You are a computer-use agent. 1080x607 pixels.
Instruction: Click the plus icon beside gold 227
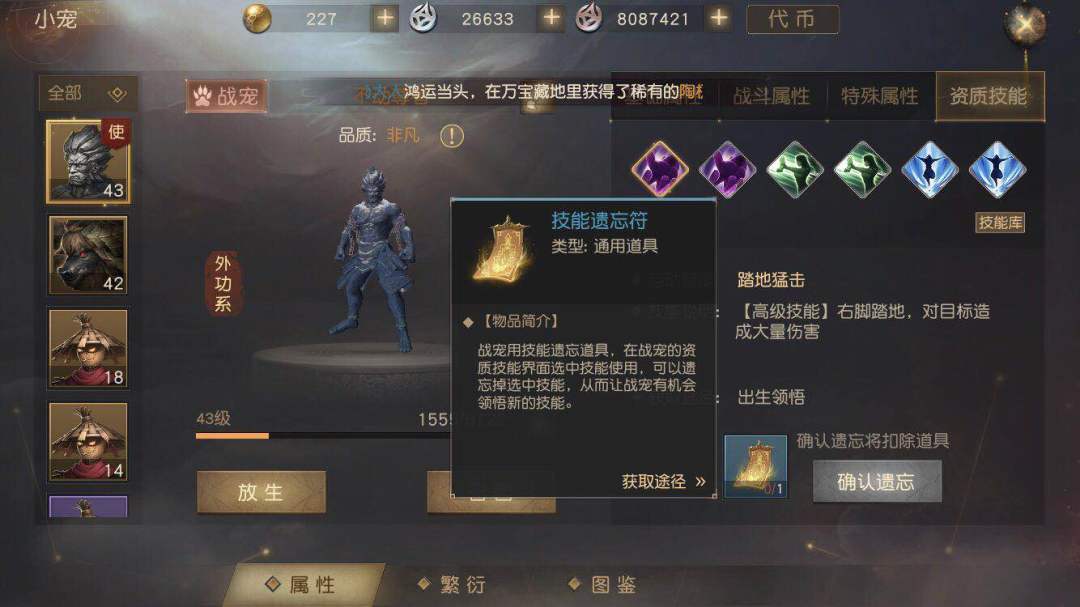pos(385,18)
